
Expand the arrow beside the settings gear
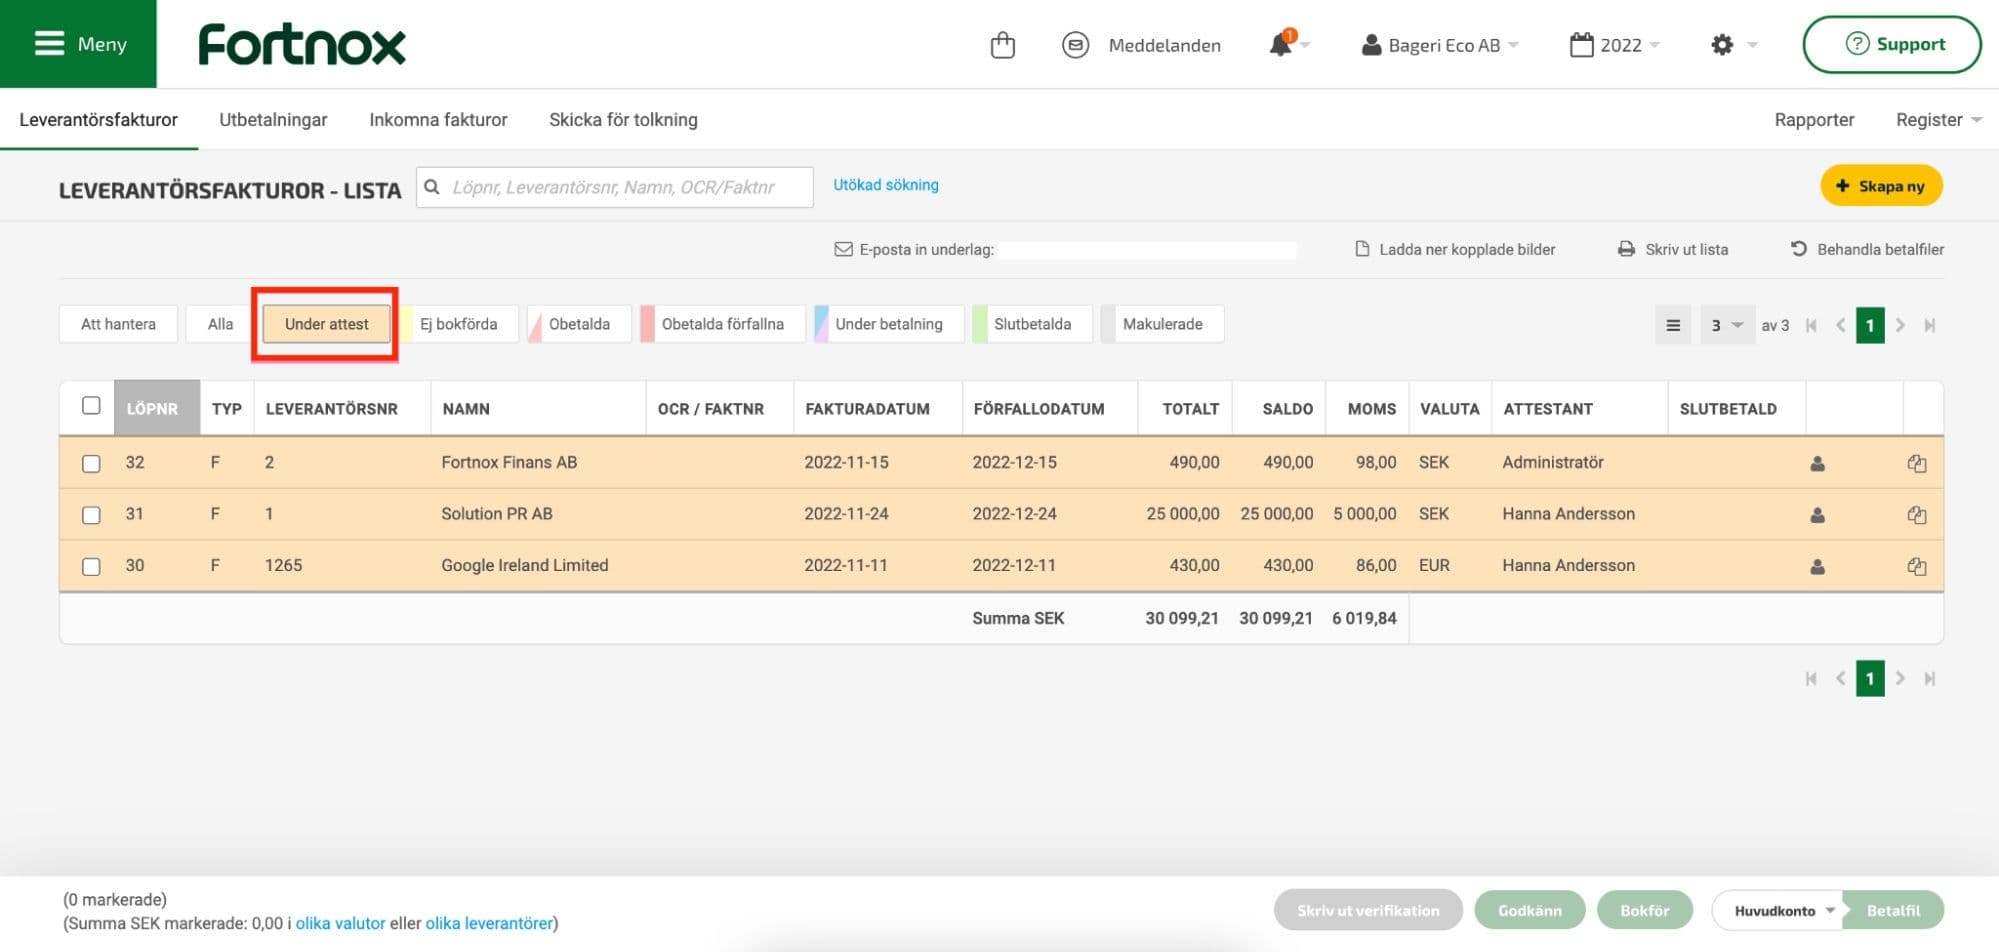(1751, 45)
